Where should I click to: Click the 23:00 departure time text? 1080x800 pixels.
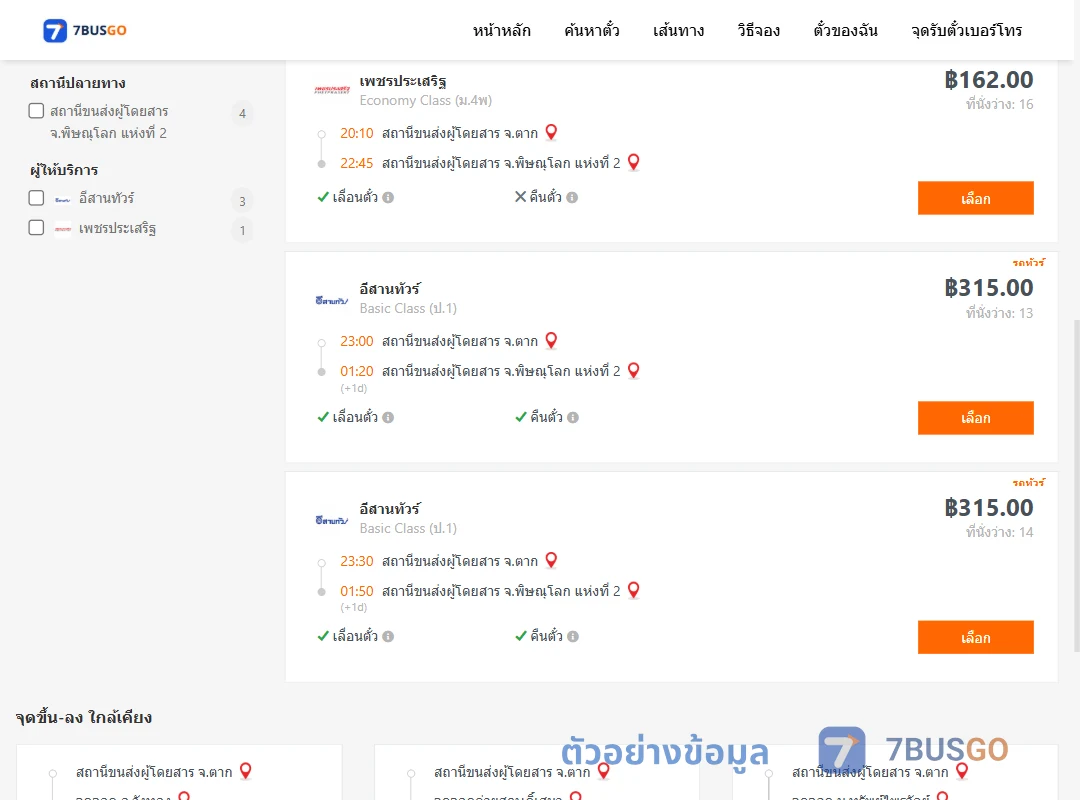pos(357,341)
